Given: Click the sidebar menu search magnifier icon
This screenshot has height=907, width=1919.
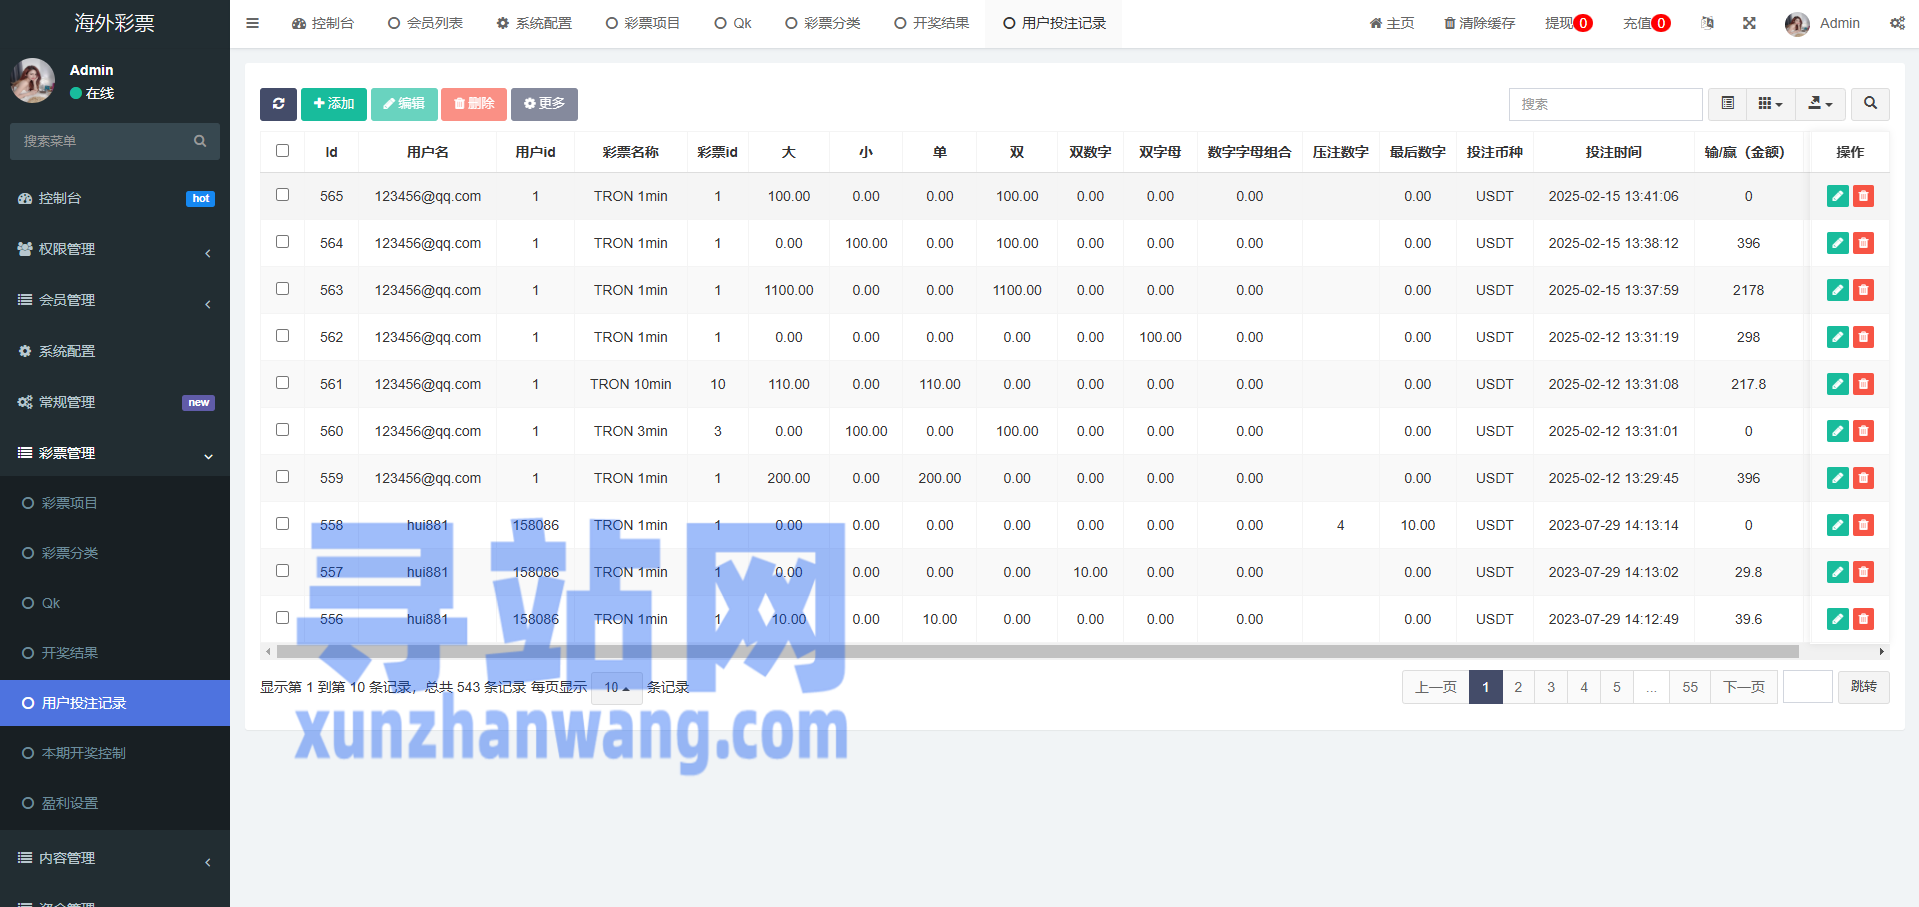Looking at the screenshot, I should [200, 141].
